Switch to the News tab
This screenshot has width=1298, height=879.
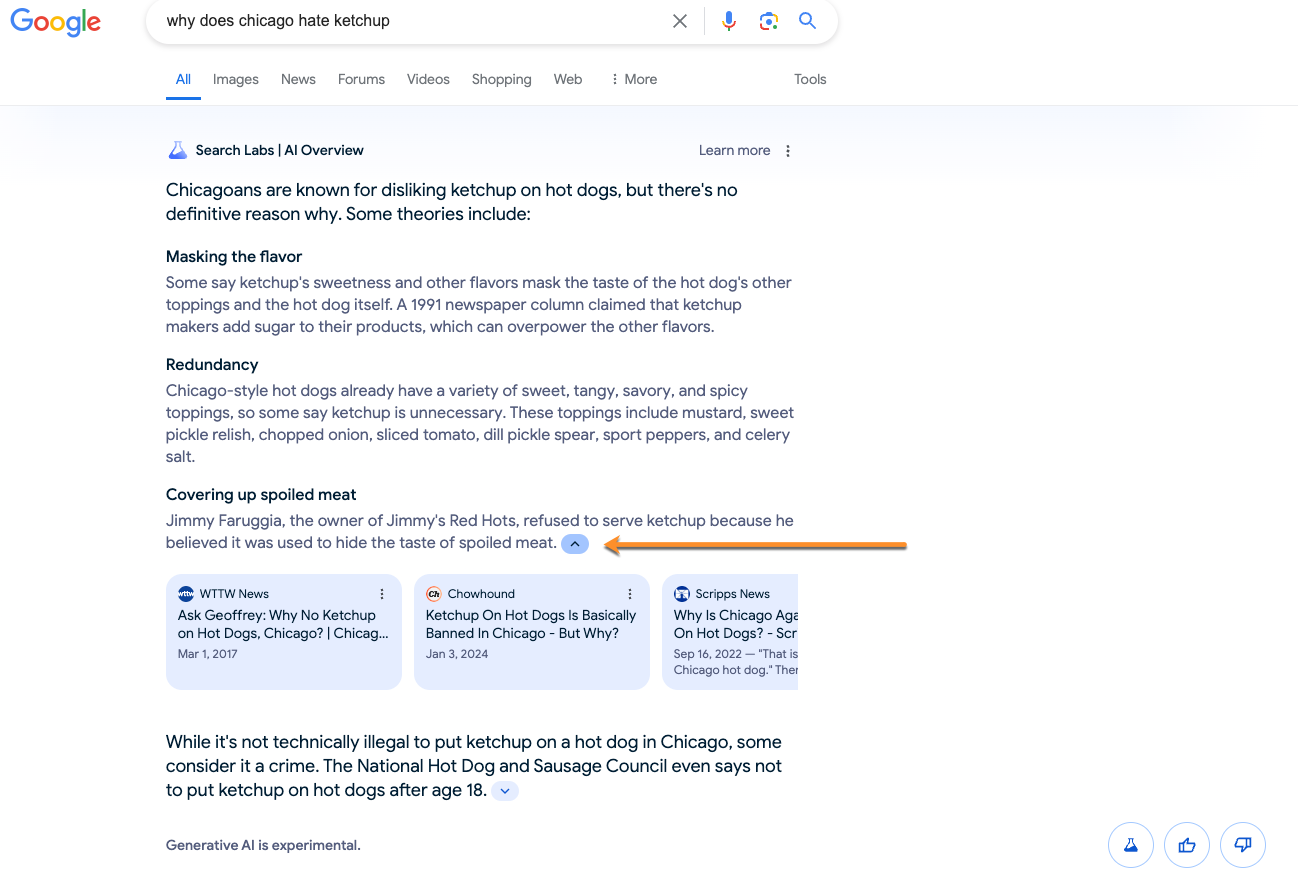pos(298,79)
